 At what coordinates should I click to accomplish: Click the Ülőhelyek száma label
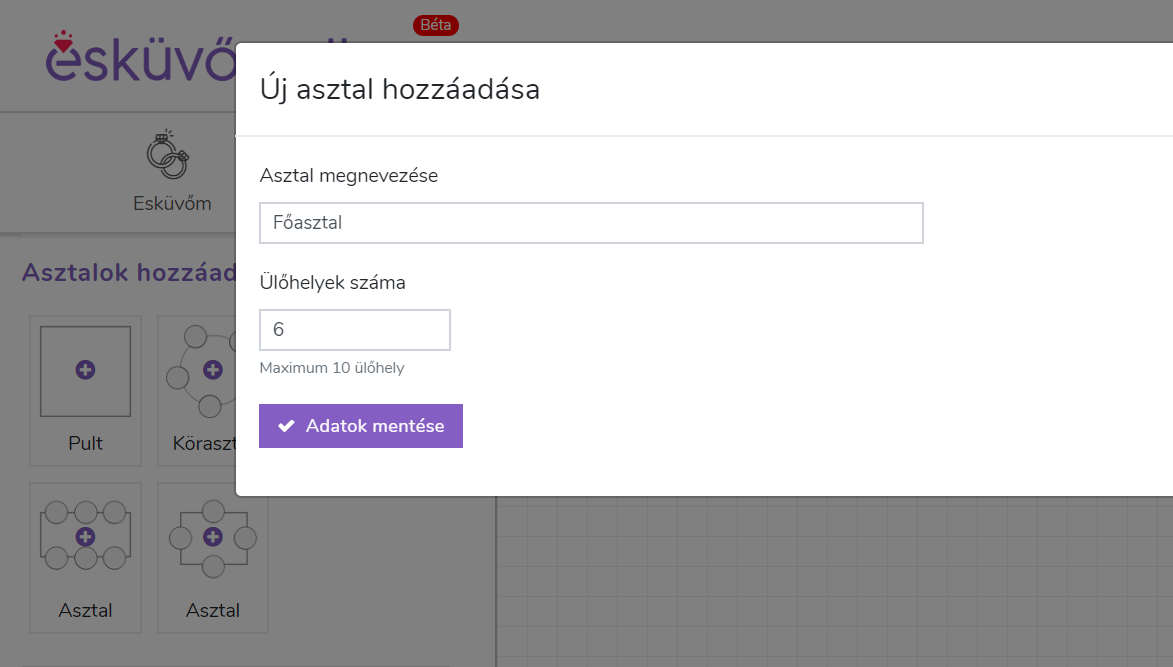click(x=332, y=283)
